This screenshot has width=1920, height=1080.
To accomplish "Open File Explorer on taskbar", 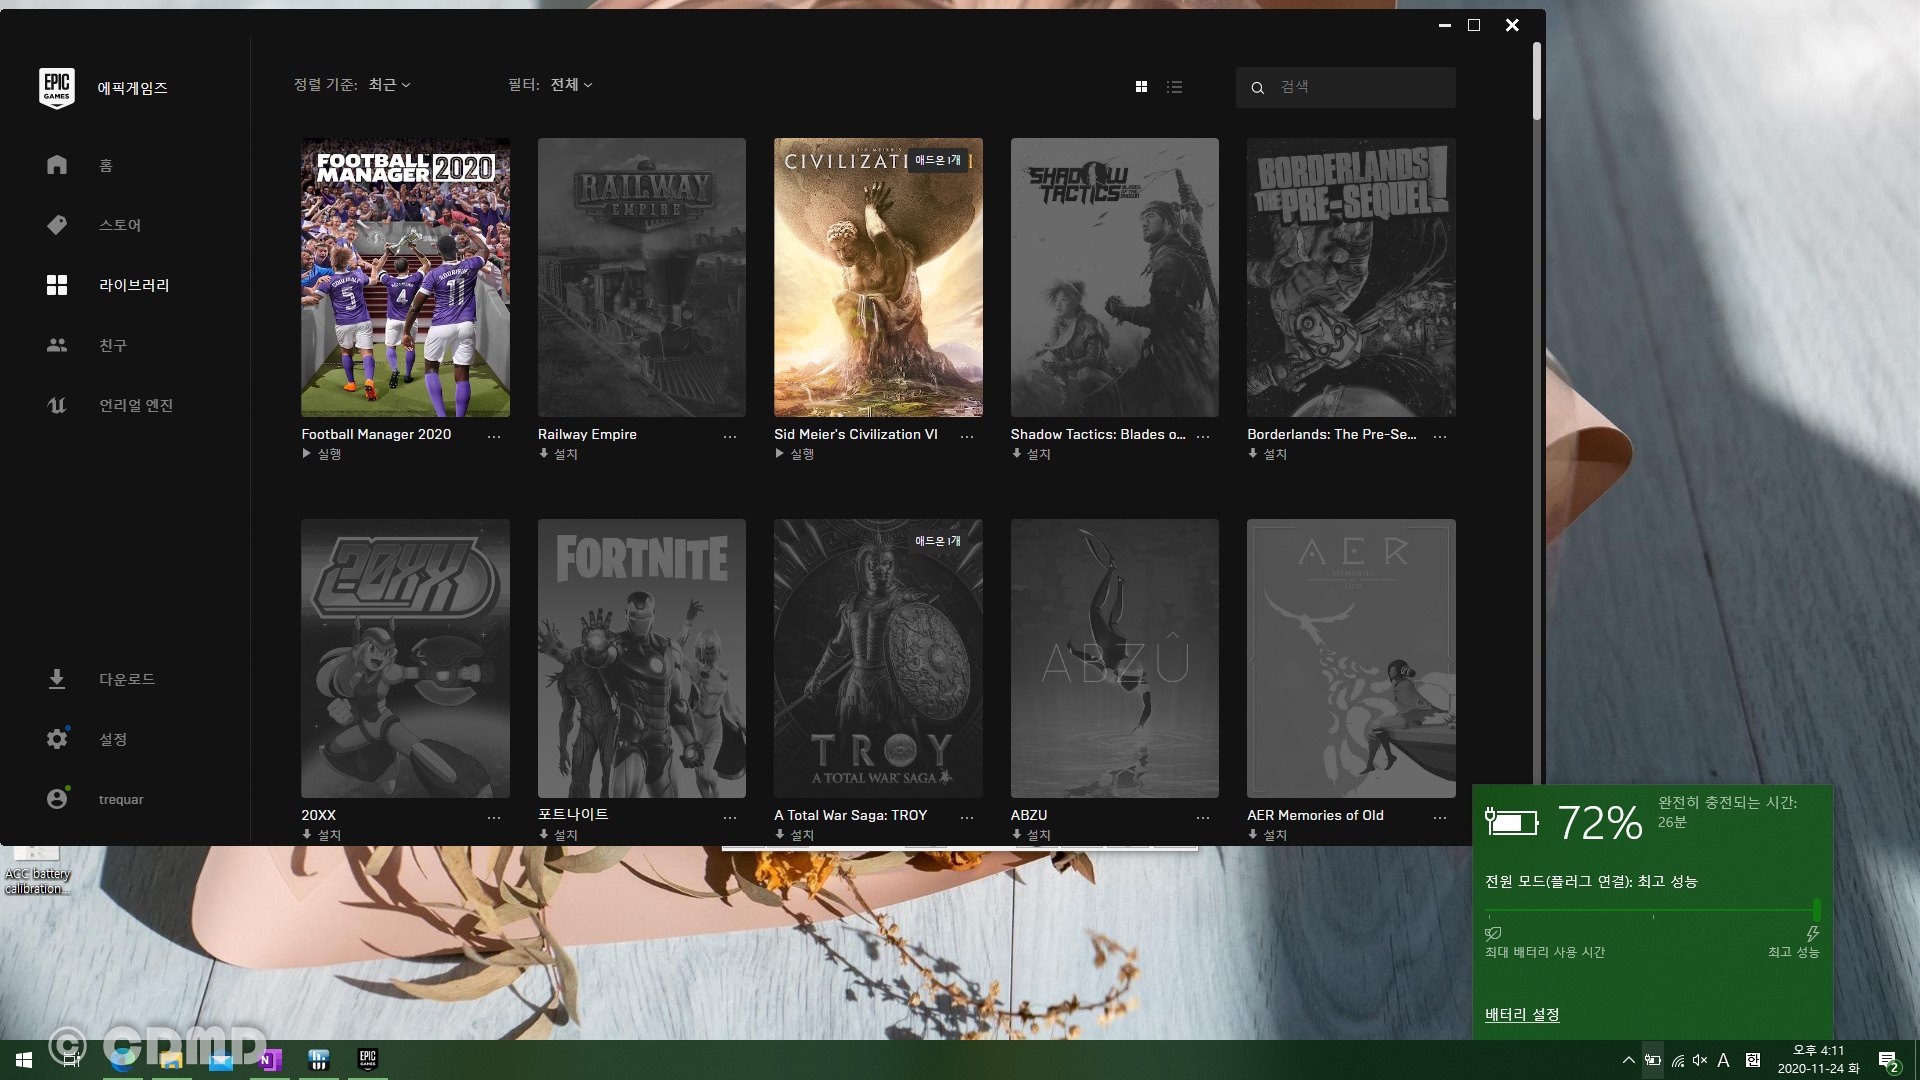I will coord(172,1060).
